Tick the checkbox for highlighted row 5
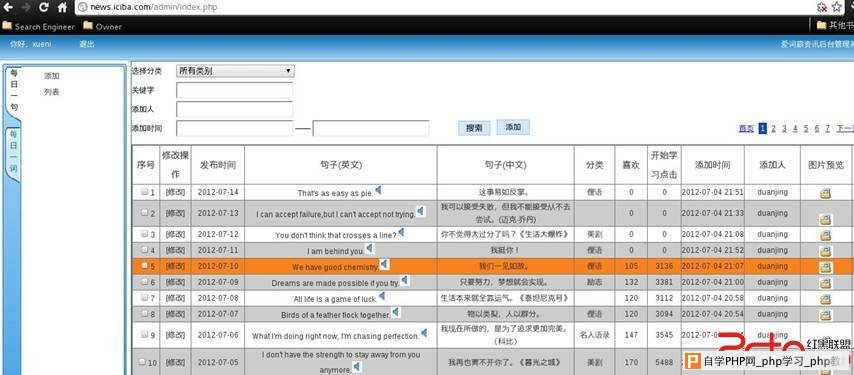This screenshot has height=375, width=854. (144, 266)
